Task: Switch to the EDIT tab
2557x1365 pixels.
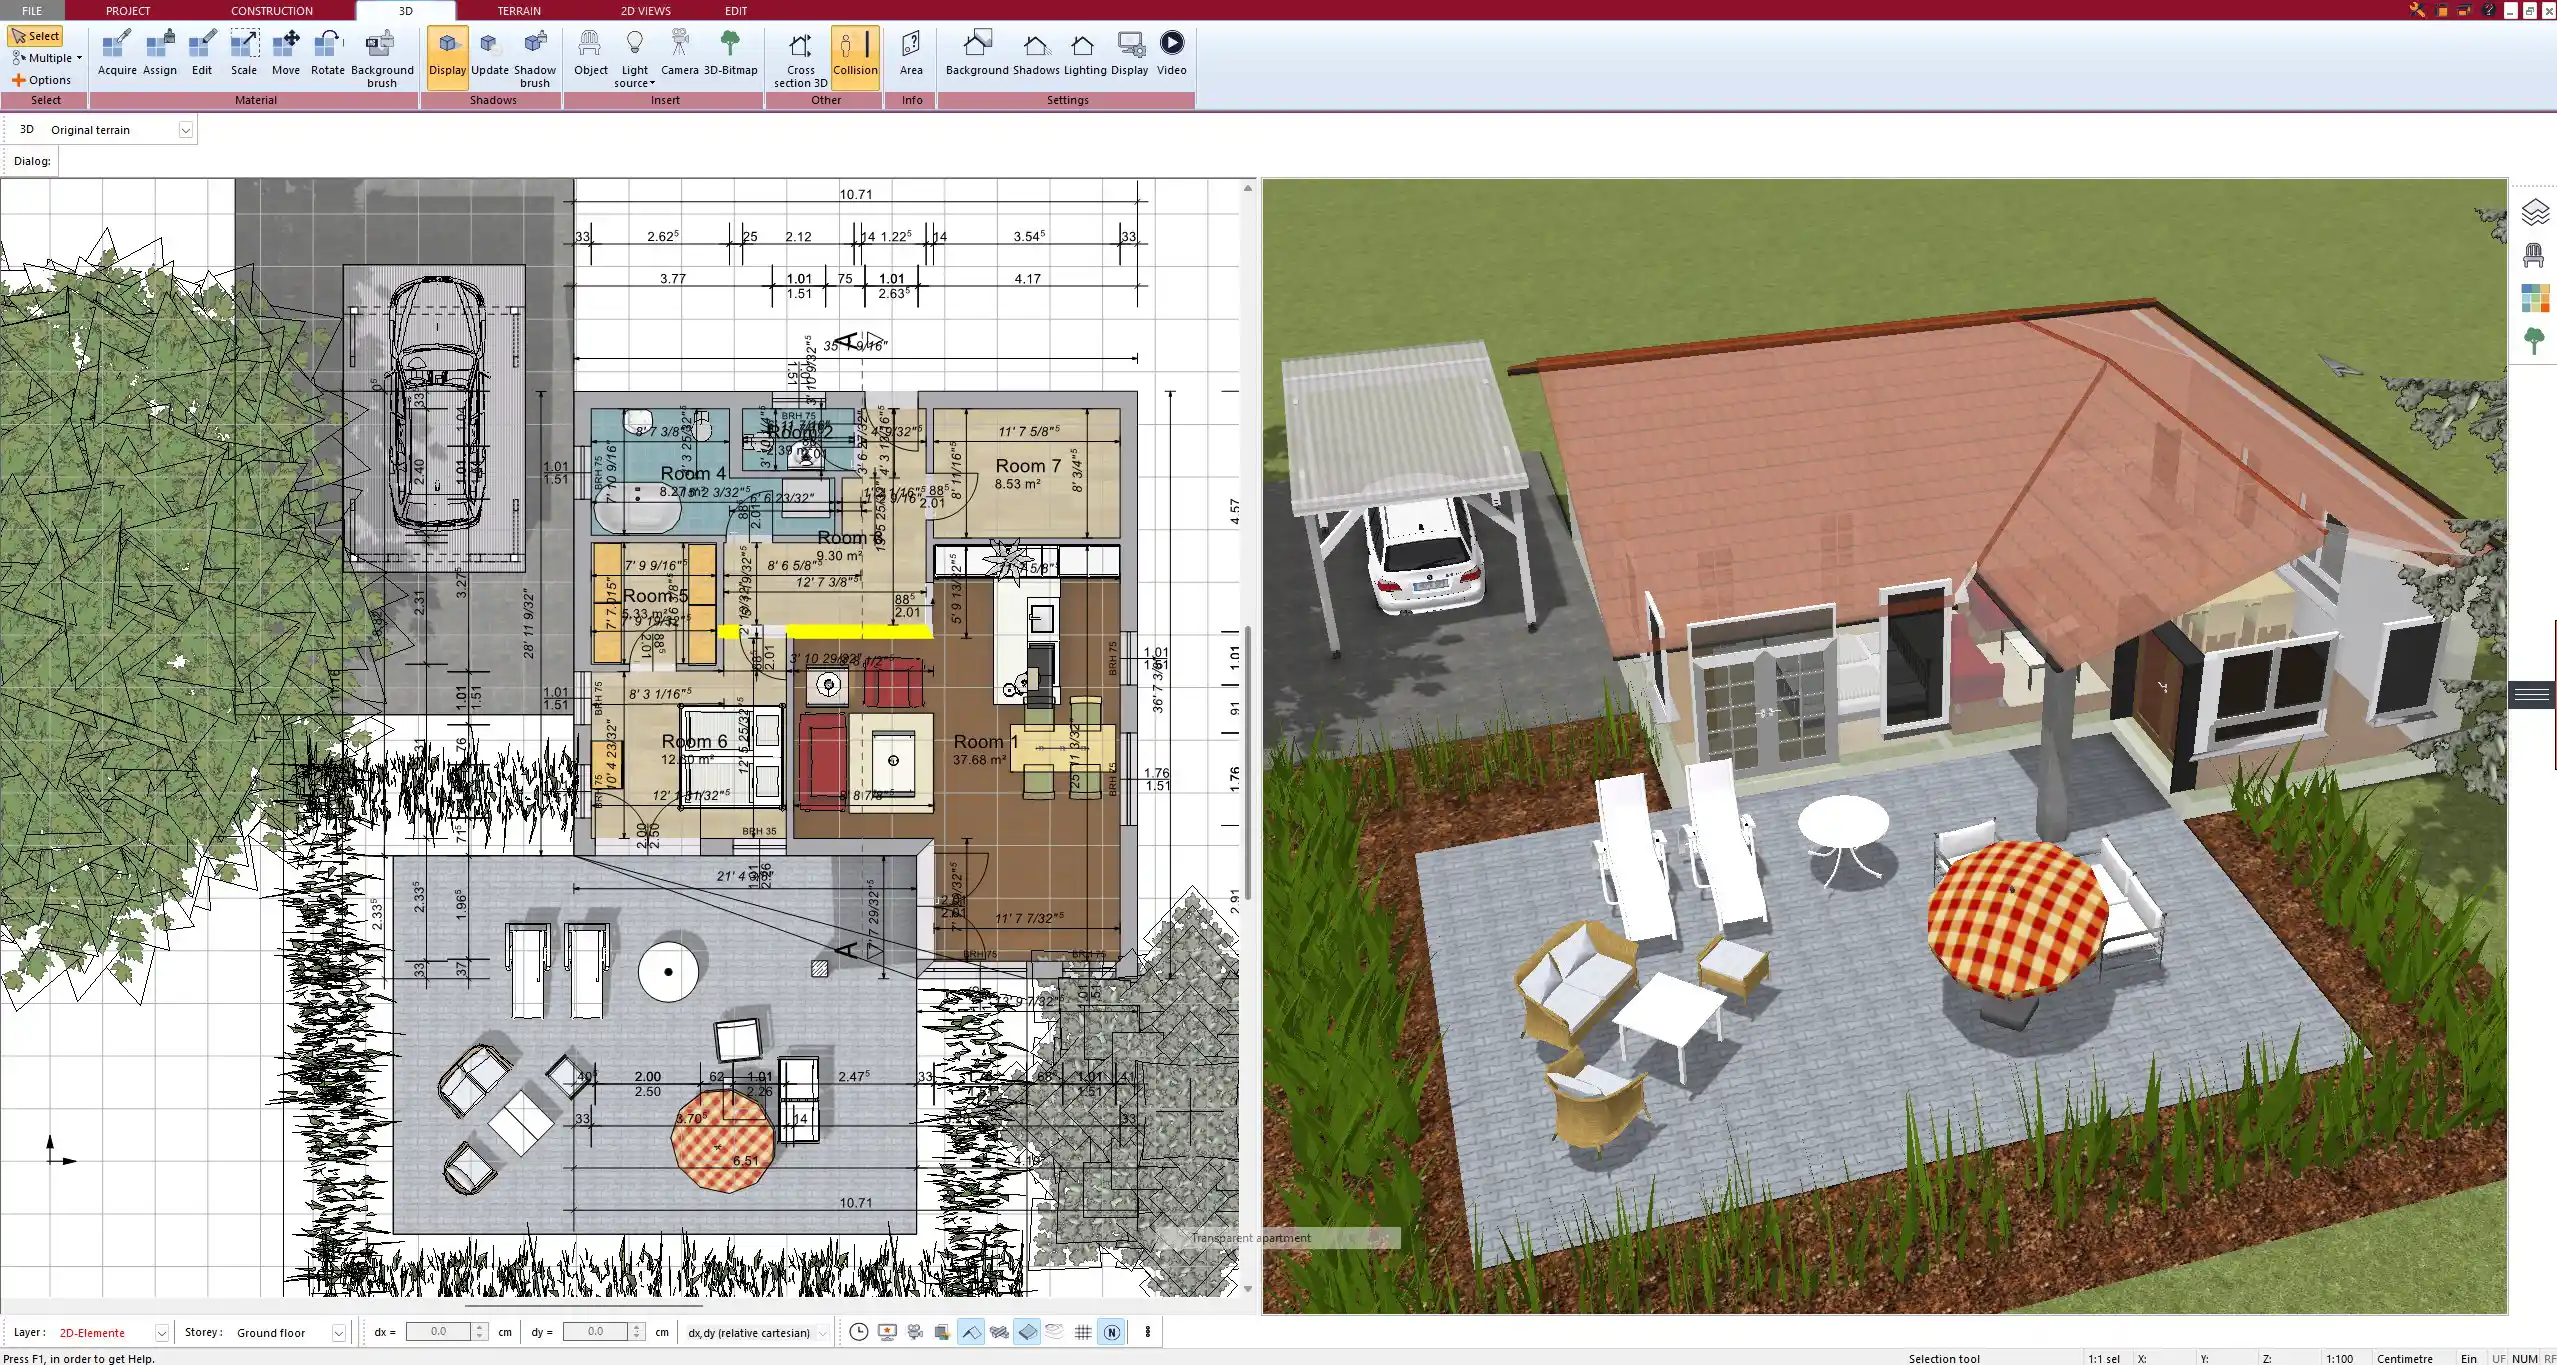Action: click(736, 11)
